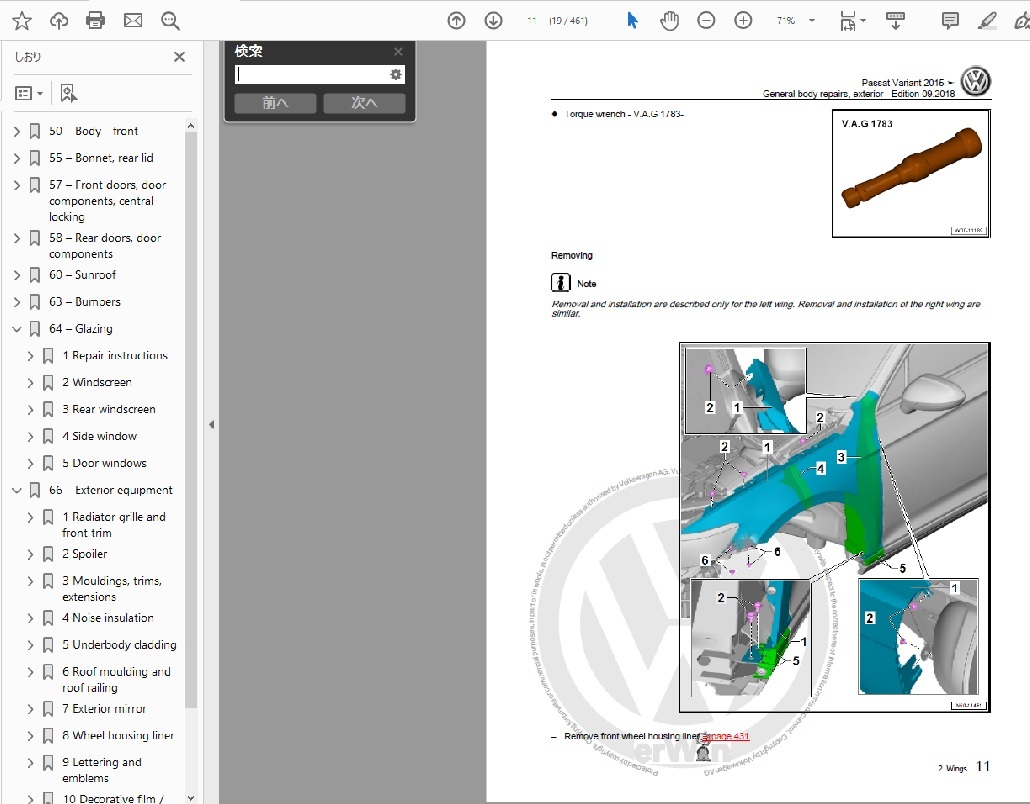1030x804 pixels.
Task: Go to next page with down arrow
Action: (x=493, y=20)
